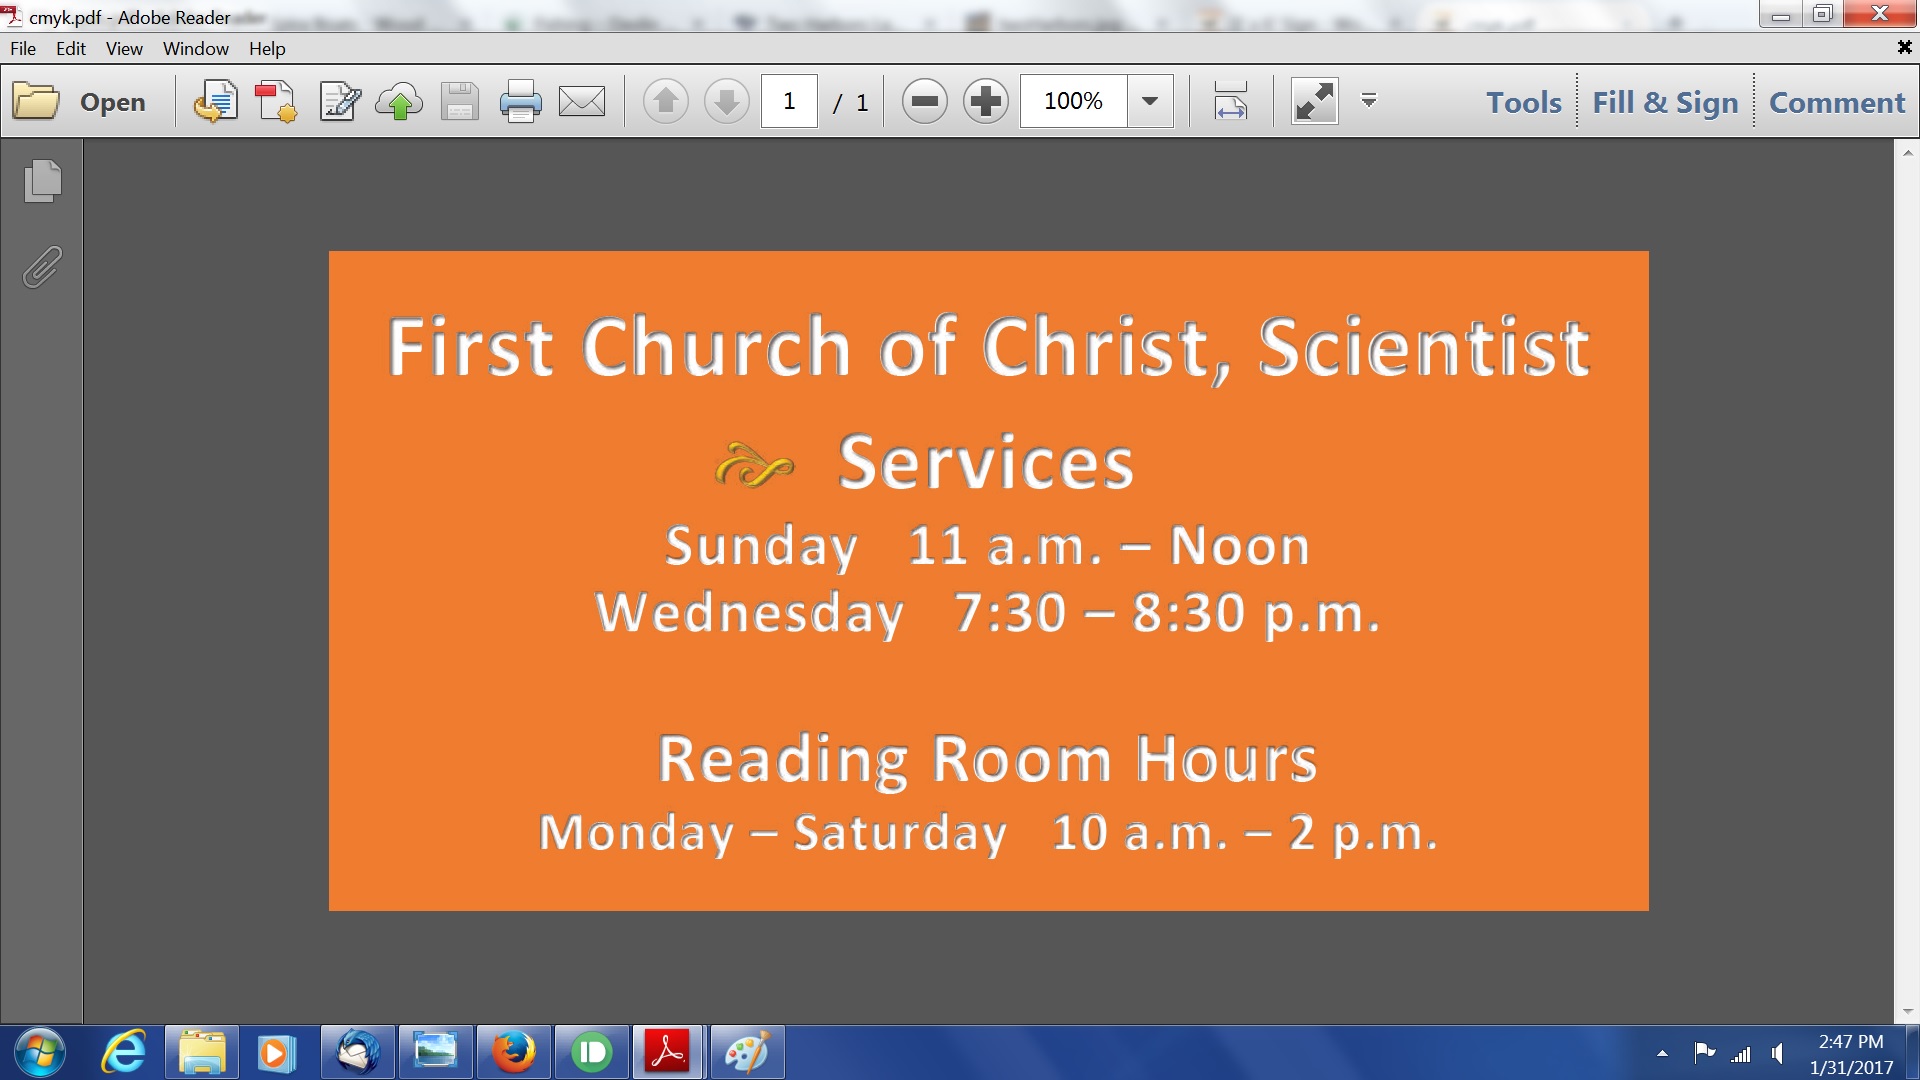Launch Firefox from taskbar

point(513,1052)
